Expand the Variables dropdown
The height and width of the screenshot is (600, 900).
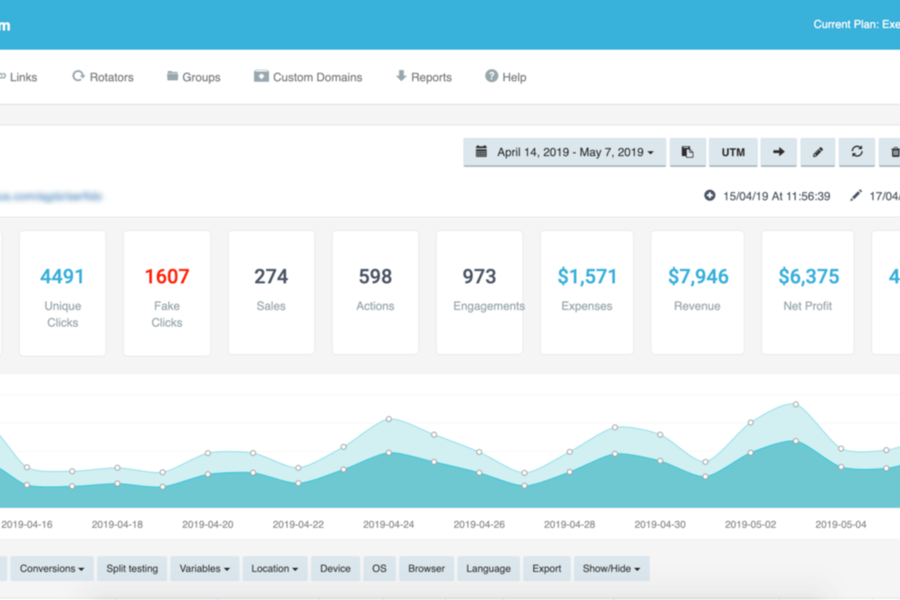tap(204, 568)
